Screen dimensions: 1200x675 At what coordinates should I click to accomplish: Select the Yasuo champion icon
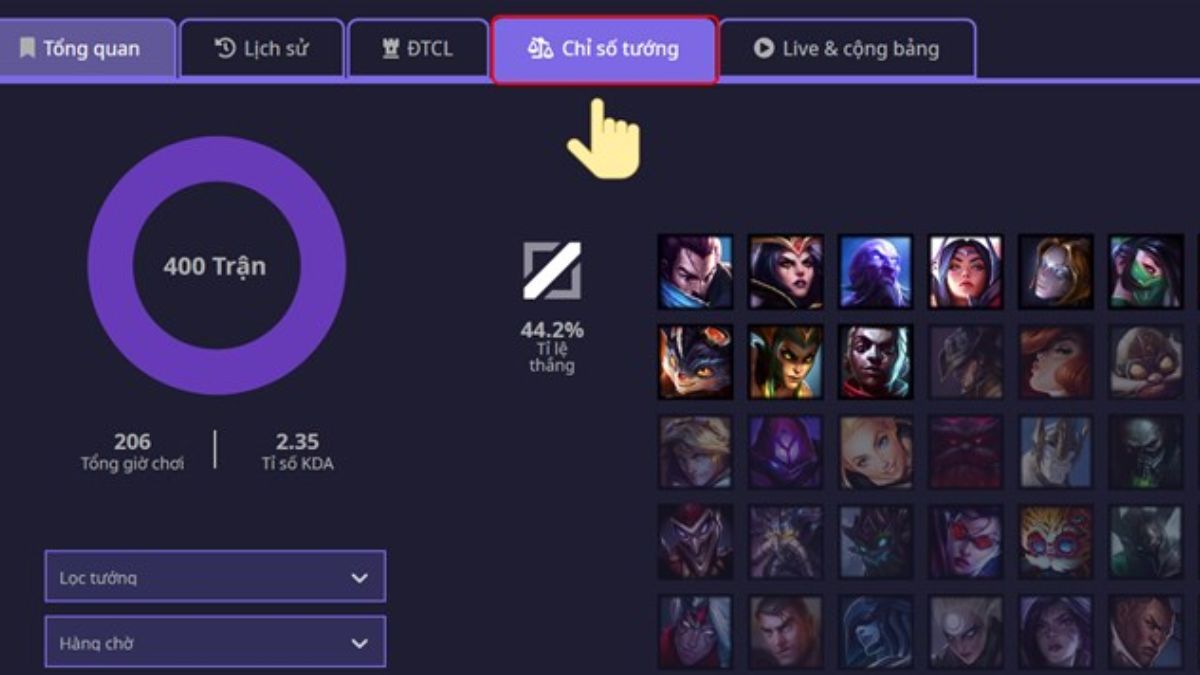695,272
